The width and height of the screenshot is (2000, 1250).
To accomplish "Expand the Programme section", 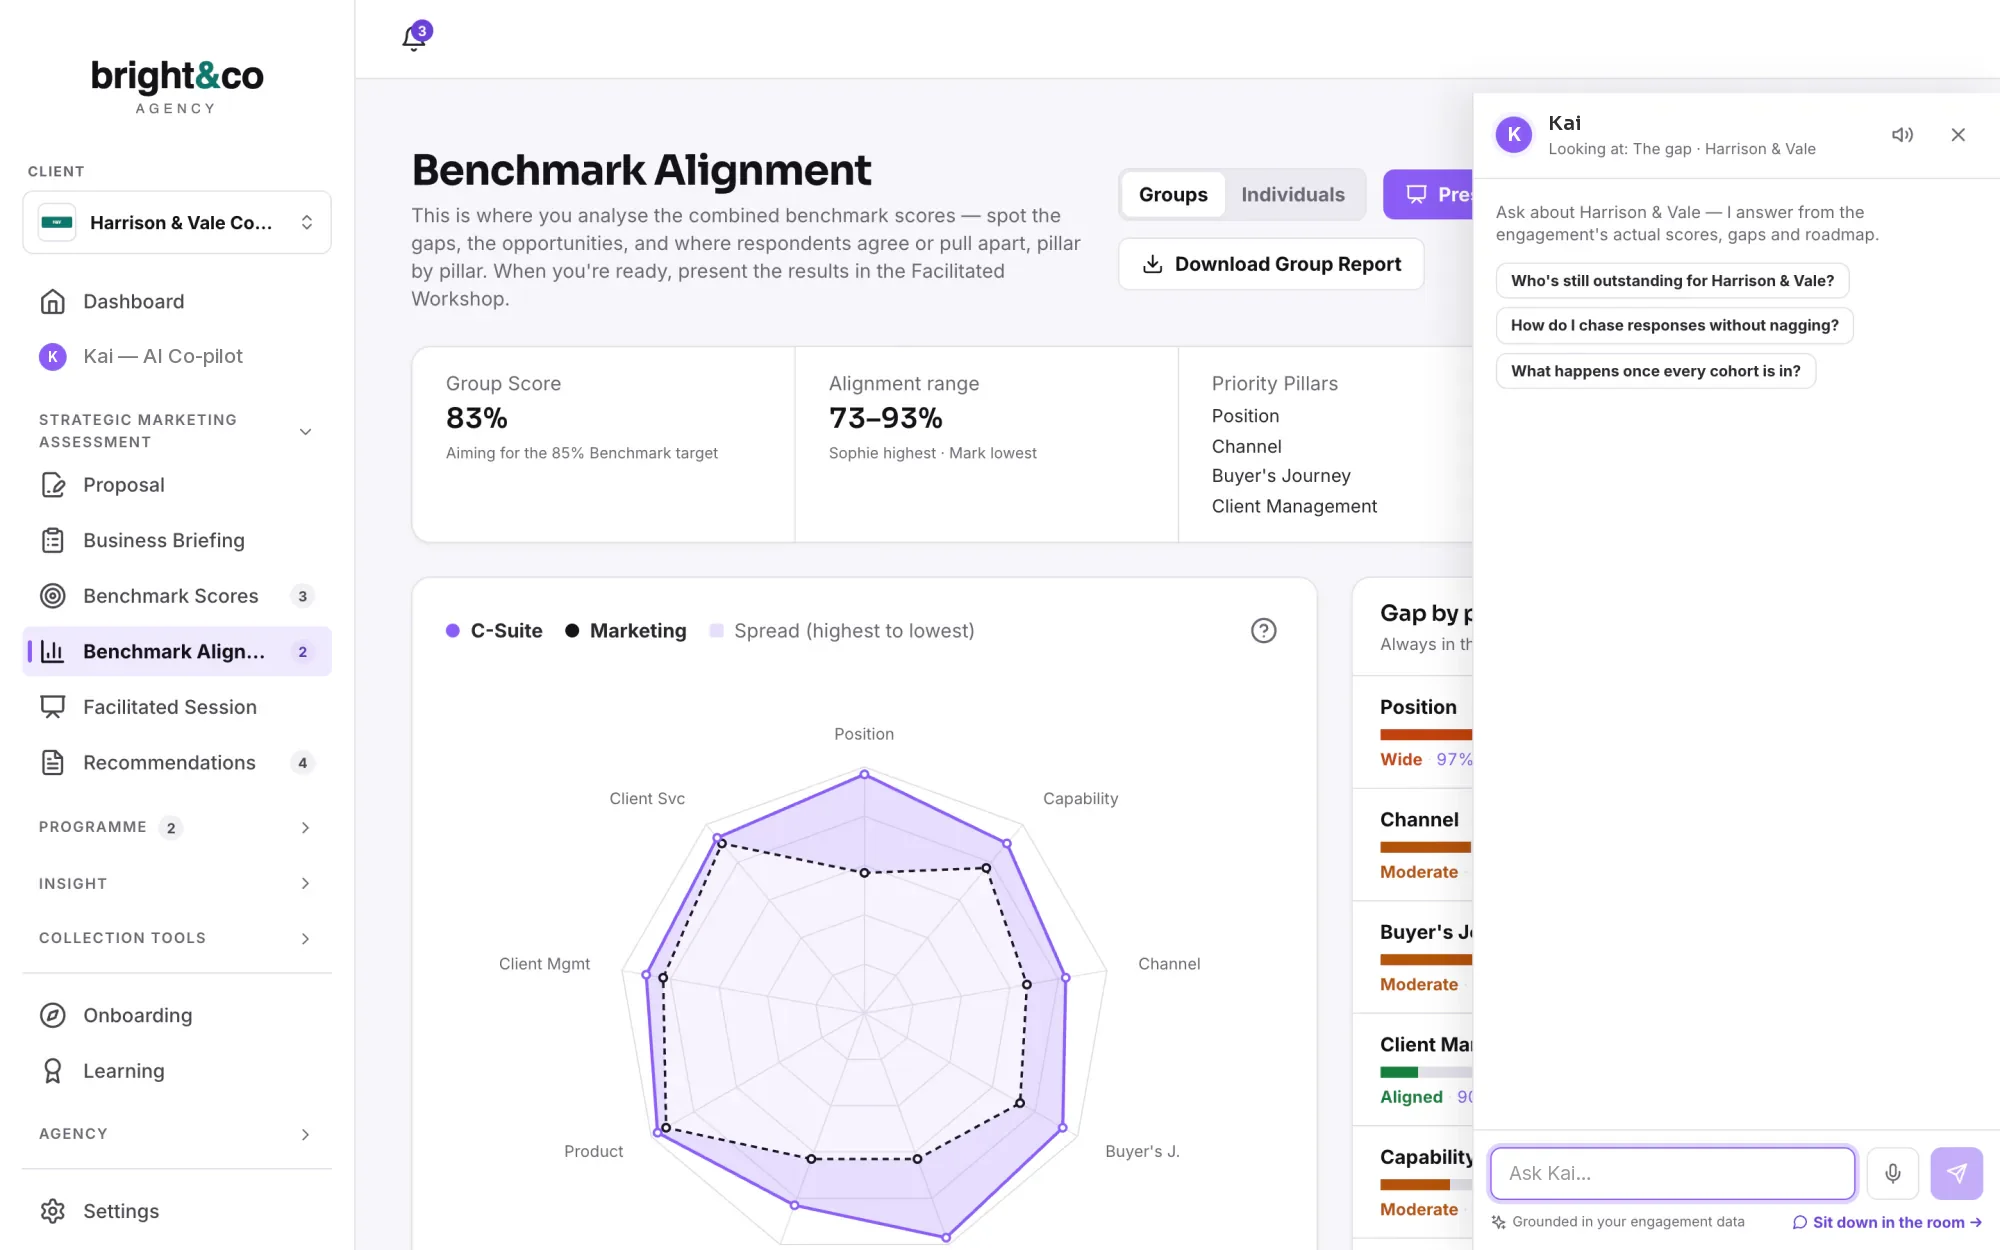I will click(x=177, y=827).
